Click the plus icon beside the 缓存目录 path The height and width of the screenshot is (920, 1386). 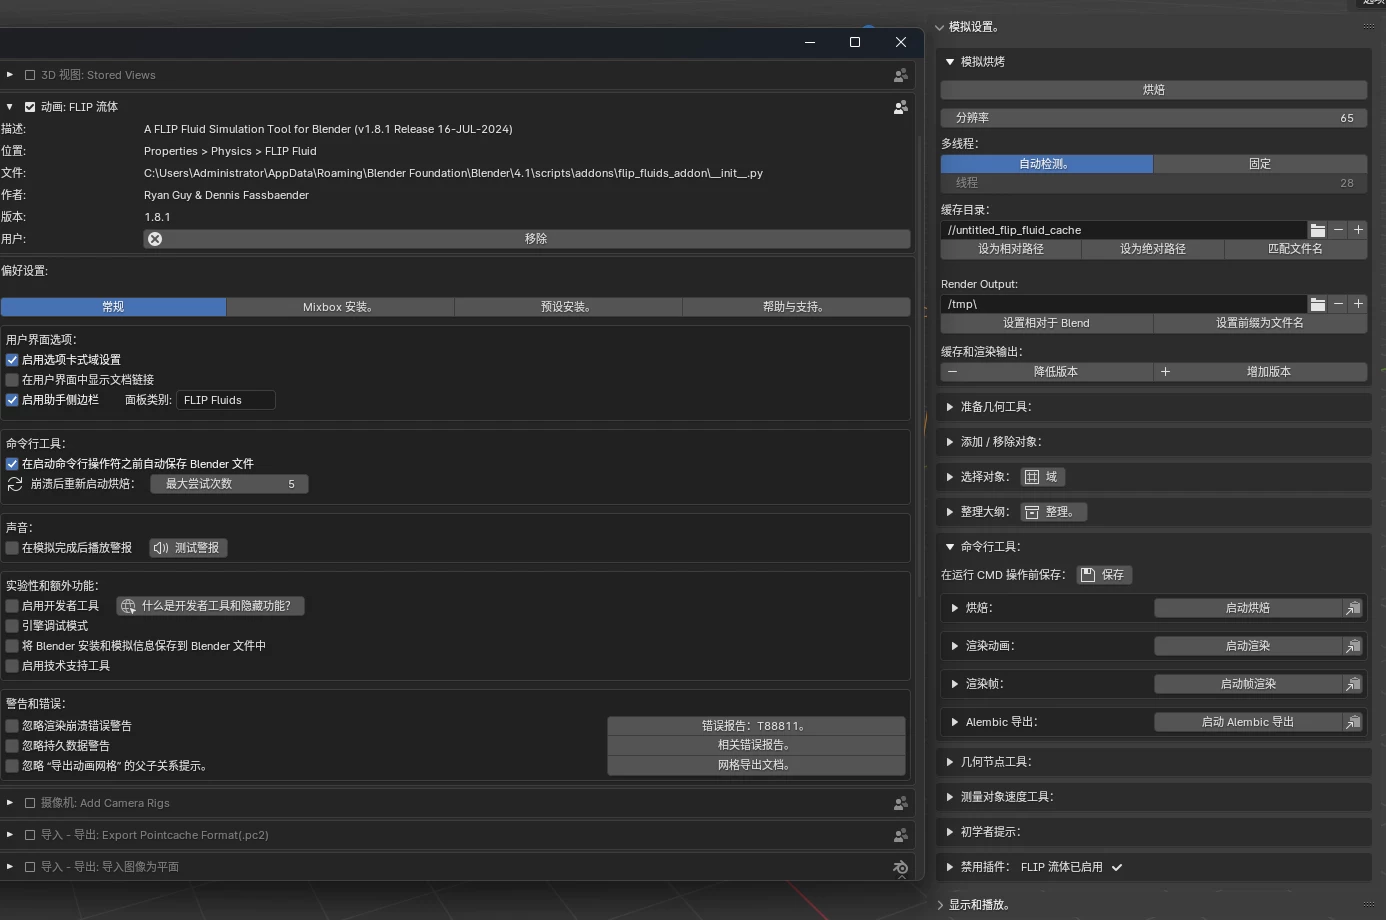(x=1358, y=230)
